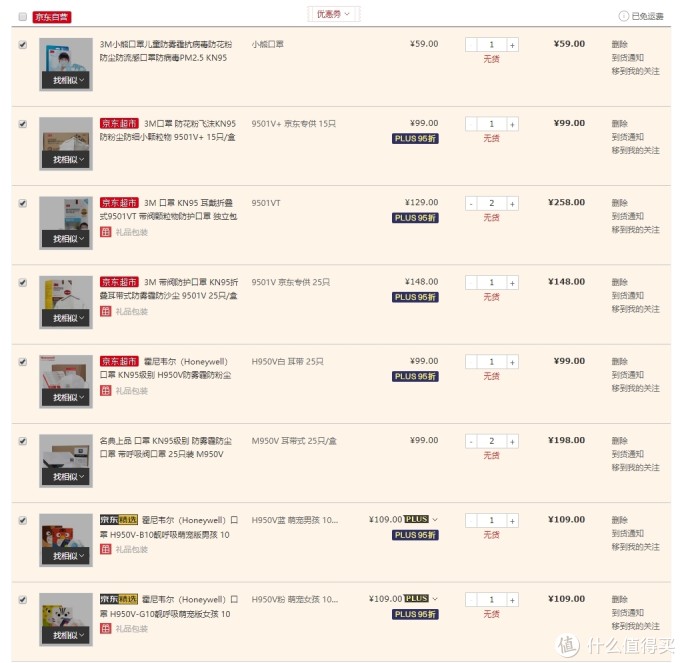This screenshot has height=663, width=680.
Task: Increase quantity of H950V白 耳带 mask
Action: 512,363
